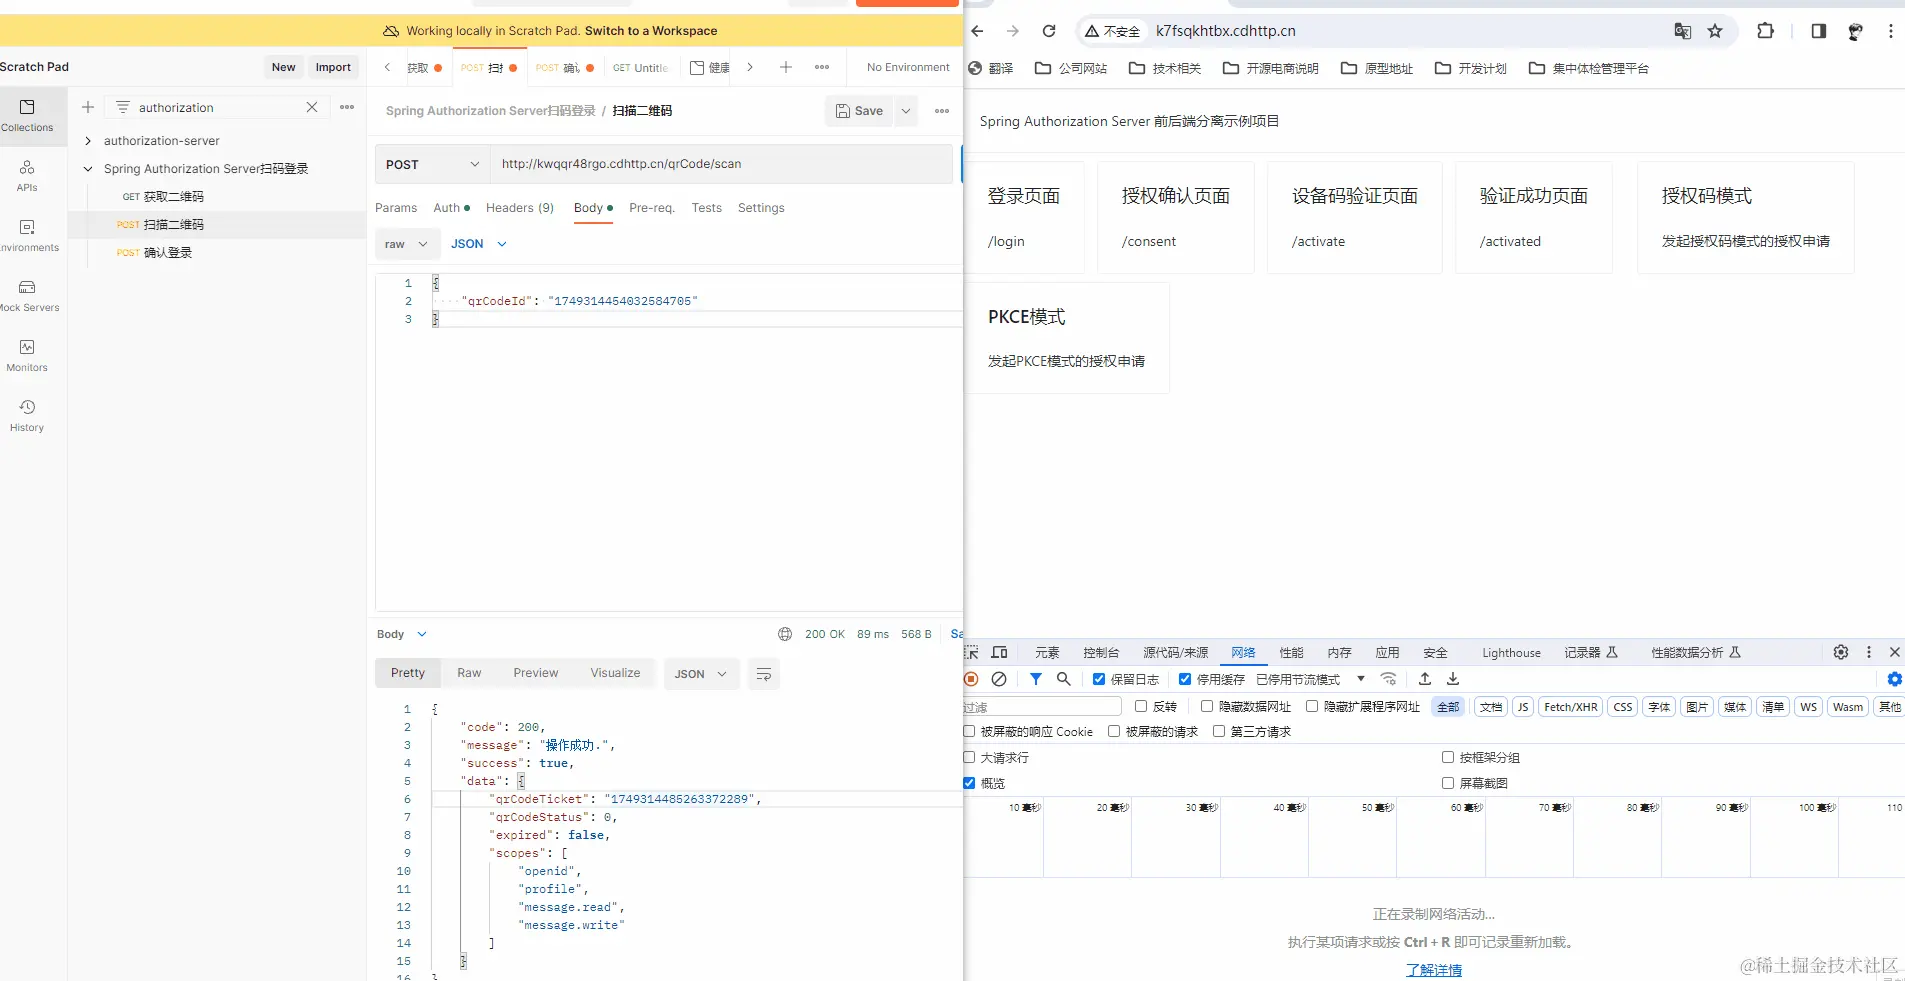Stop recording the network log
1905x981 pixels.
(x=971, y=679)
